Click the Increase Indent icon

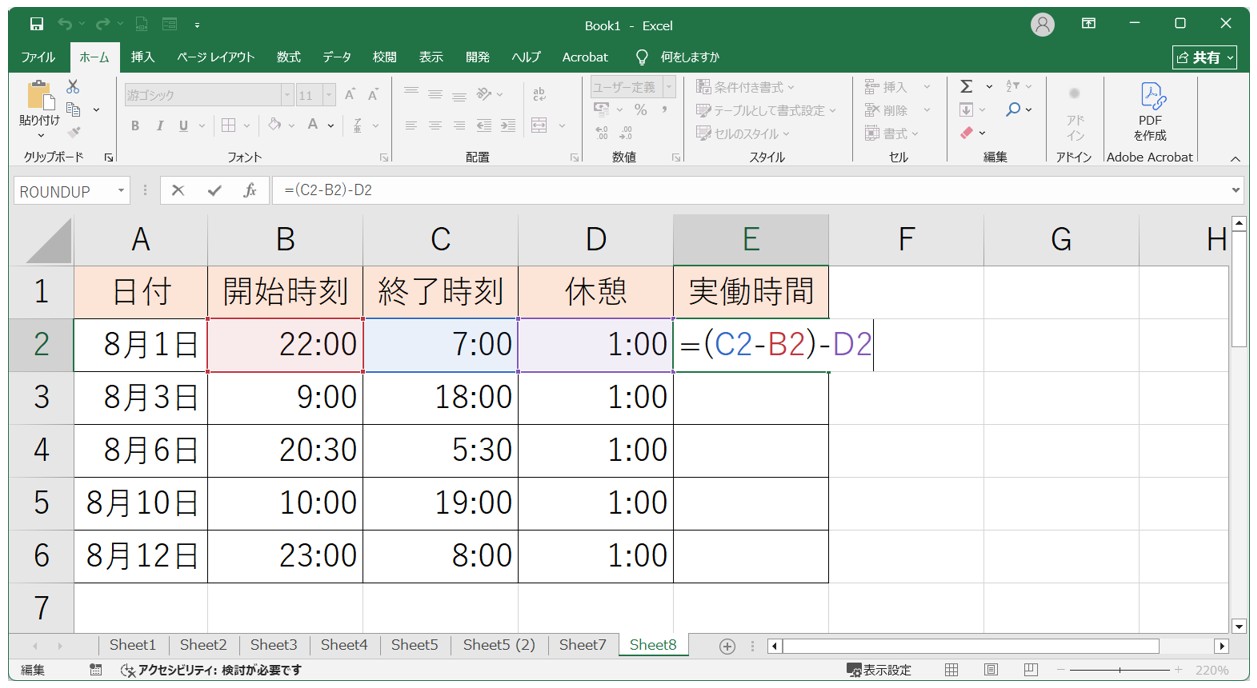point(508,125)
